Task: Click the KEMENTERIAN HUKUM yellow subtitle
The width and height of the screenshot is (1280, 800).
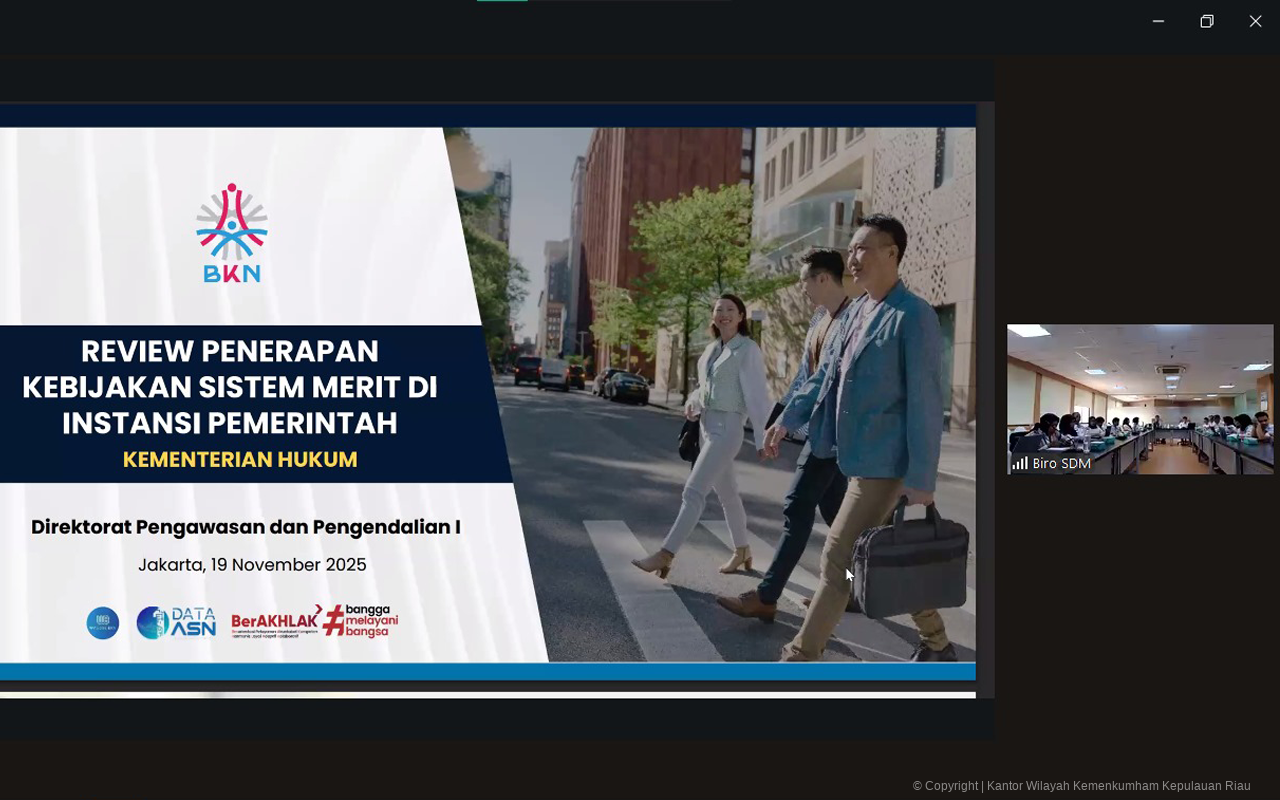Action: pyautogui.click(x=240, y=459)
